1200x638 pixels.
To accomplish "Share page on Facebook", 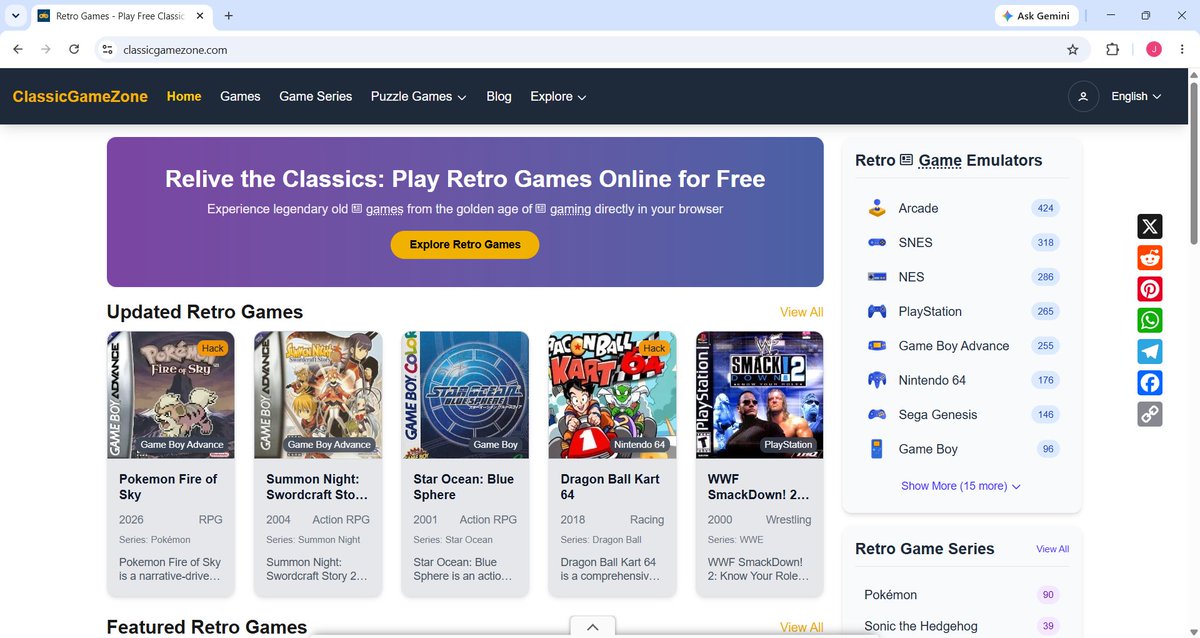I will [1150, 383].
